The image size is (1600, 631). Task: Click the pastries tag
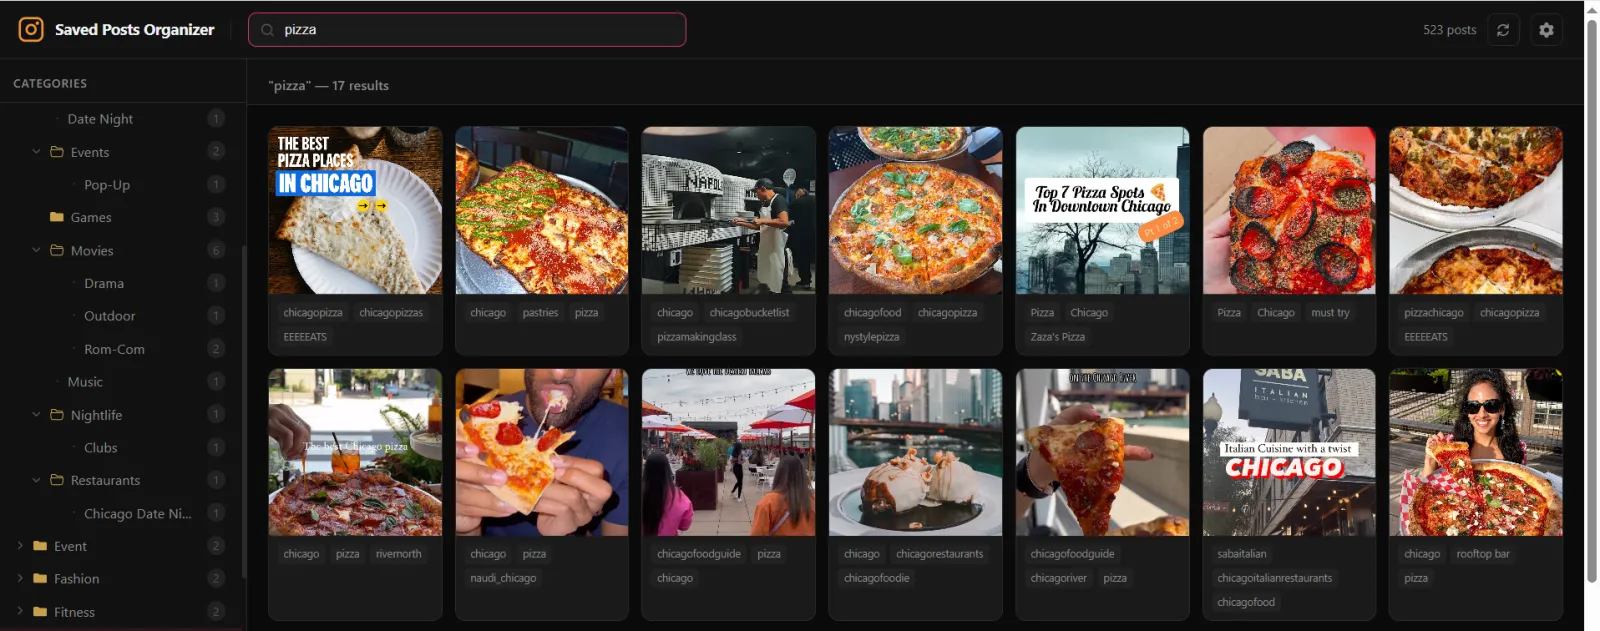point(540,313)
